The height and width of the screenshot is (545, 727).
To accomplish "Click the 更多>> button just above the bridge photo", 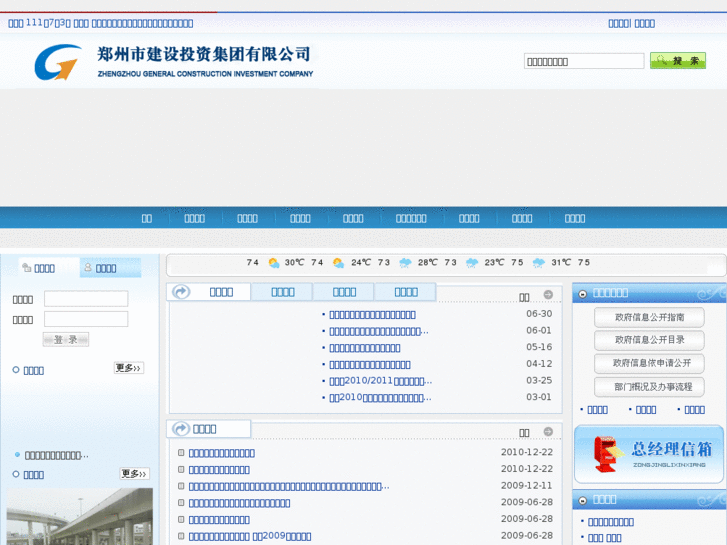I will tap(134, 474).
